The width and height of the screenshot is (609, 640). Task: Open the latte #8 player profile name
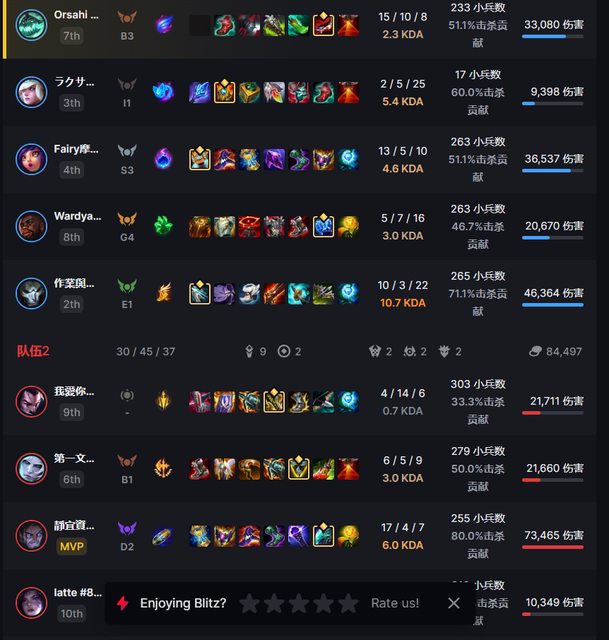pyautogui.click(x=78, y=592)
